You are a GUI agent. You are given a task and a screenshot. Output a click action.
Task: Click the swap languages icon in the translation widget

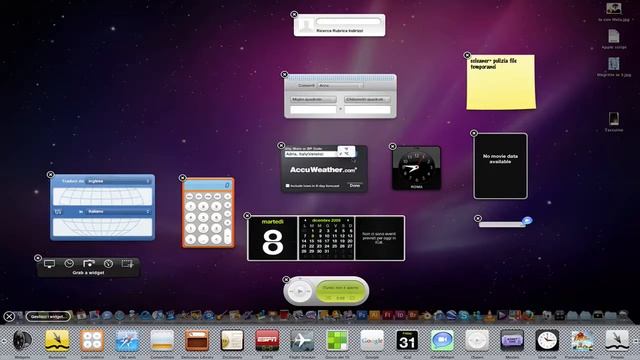tap(58, 211)
